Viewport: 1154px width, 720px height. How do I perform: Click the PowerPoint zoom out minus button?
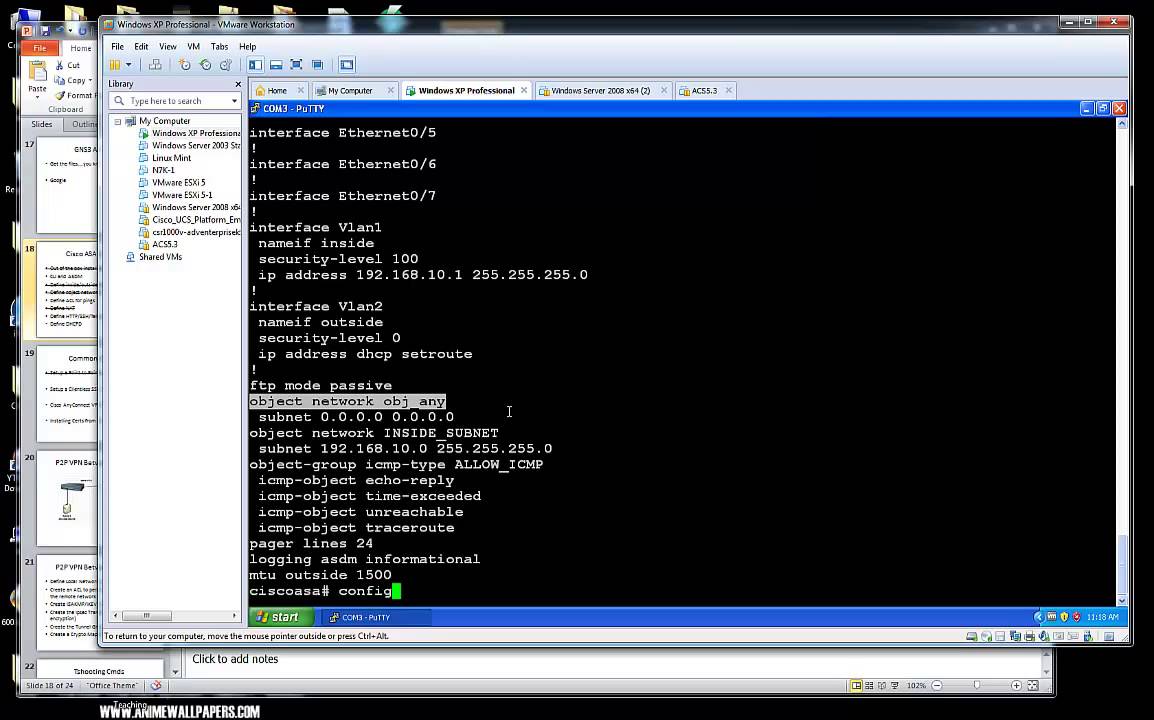coord(937,685)
